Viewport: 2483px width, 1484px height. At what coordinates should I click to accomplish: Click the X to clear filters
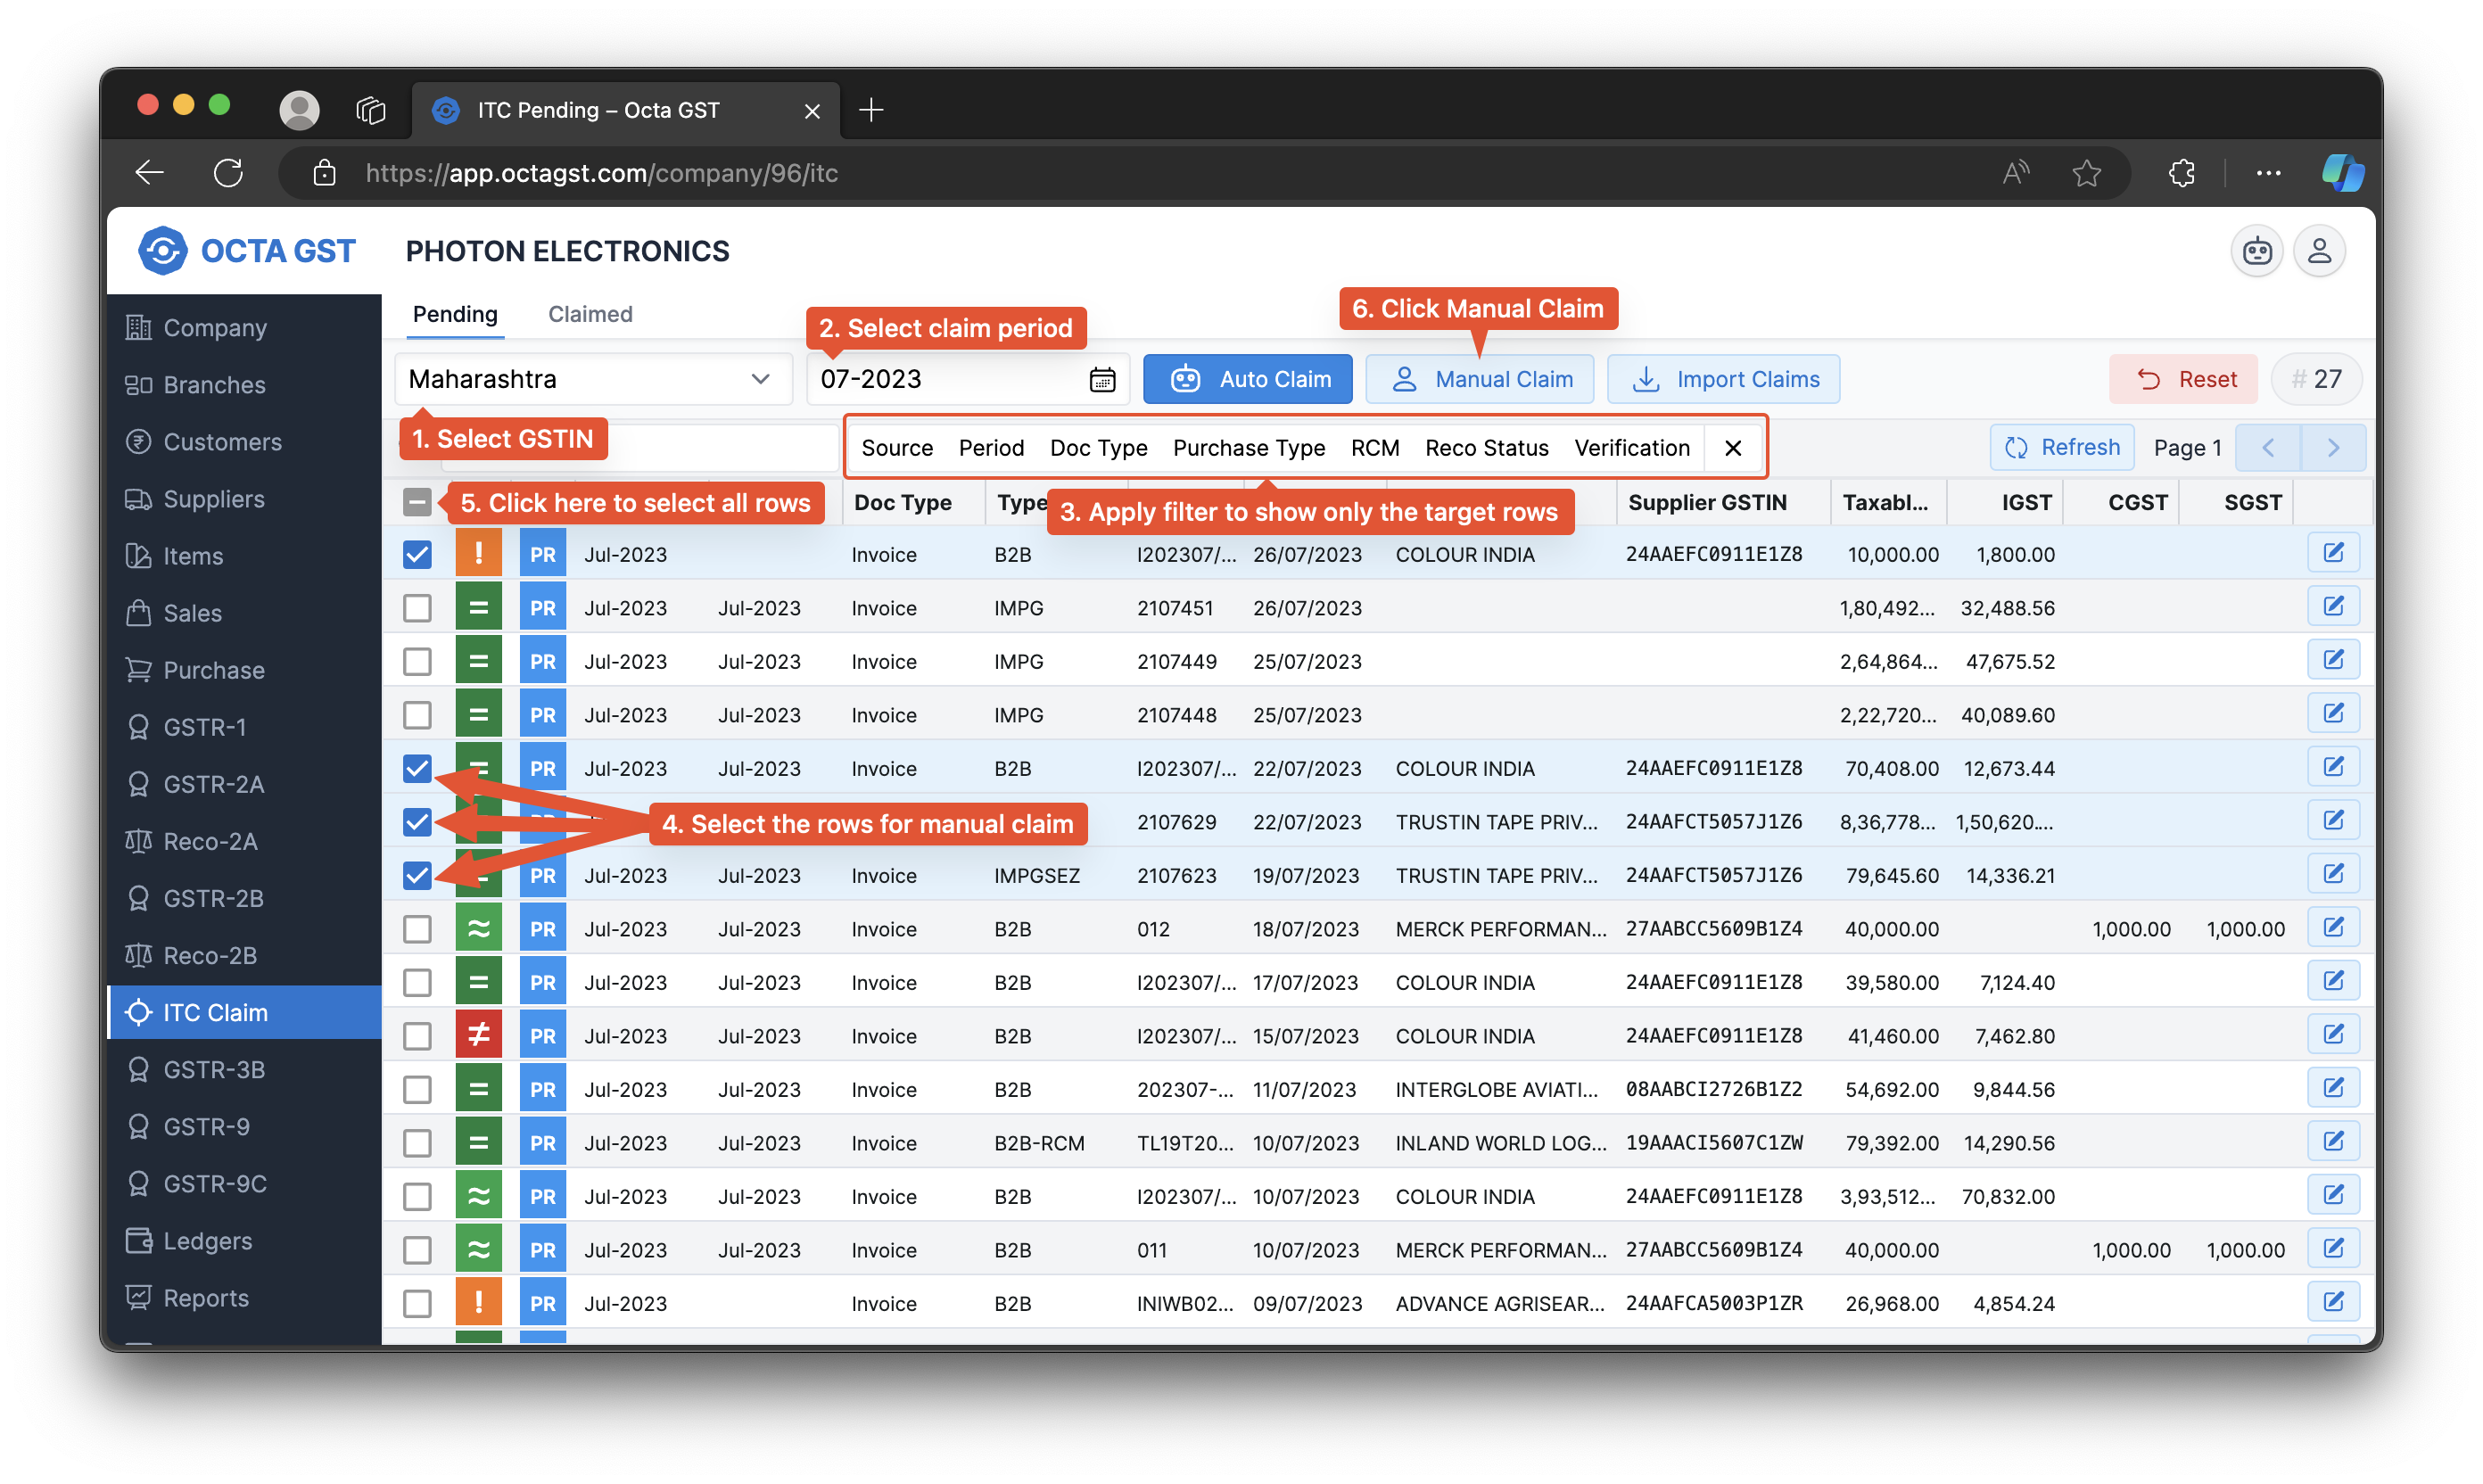click(x=1733, y=448)
